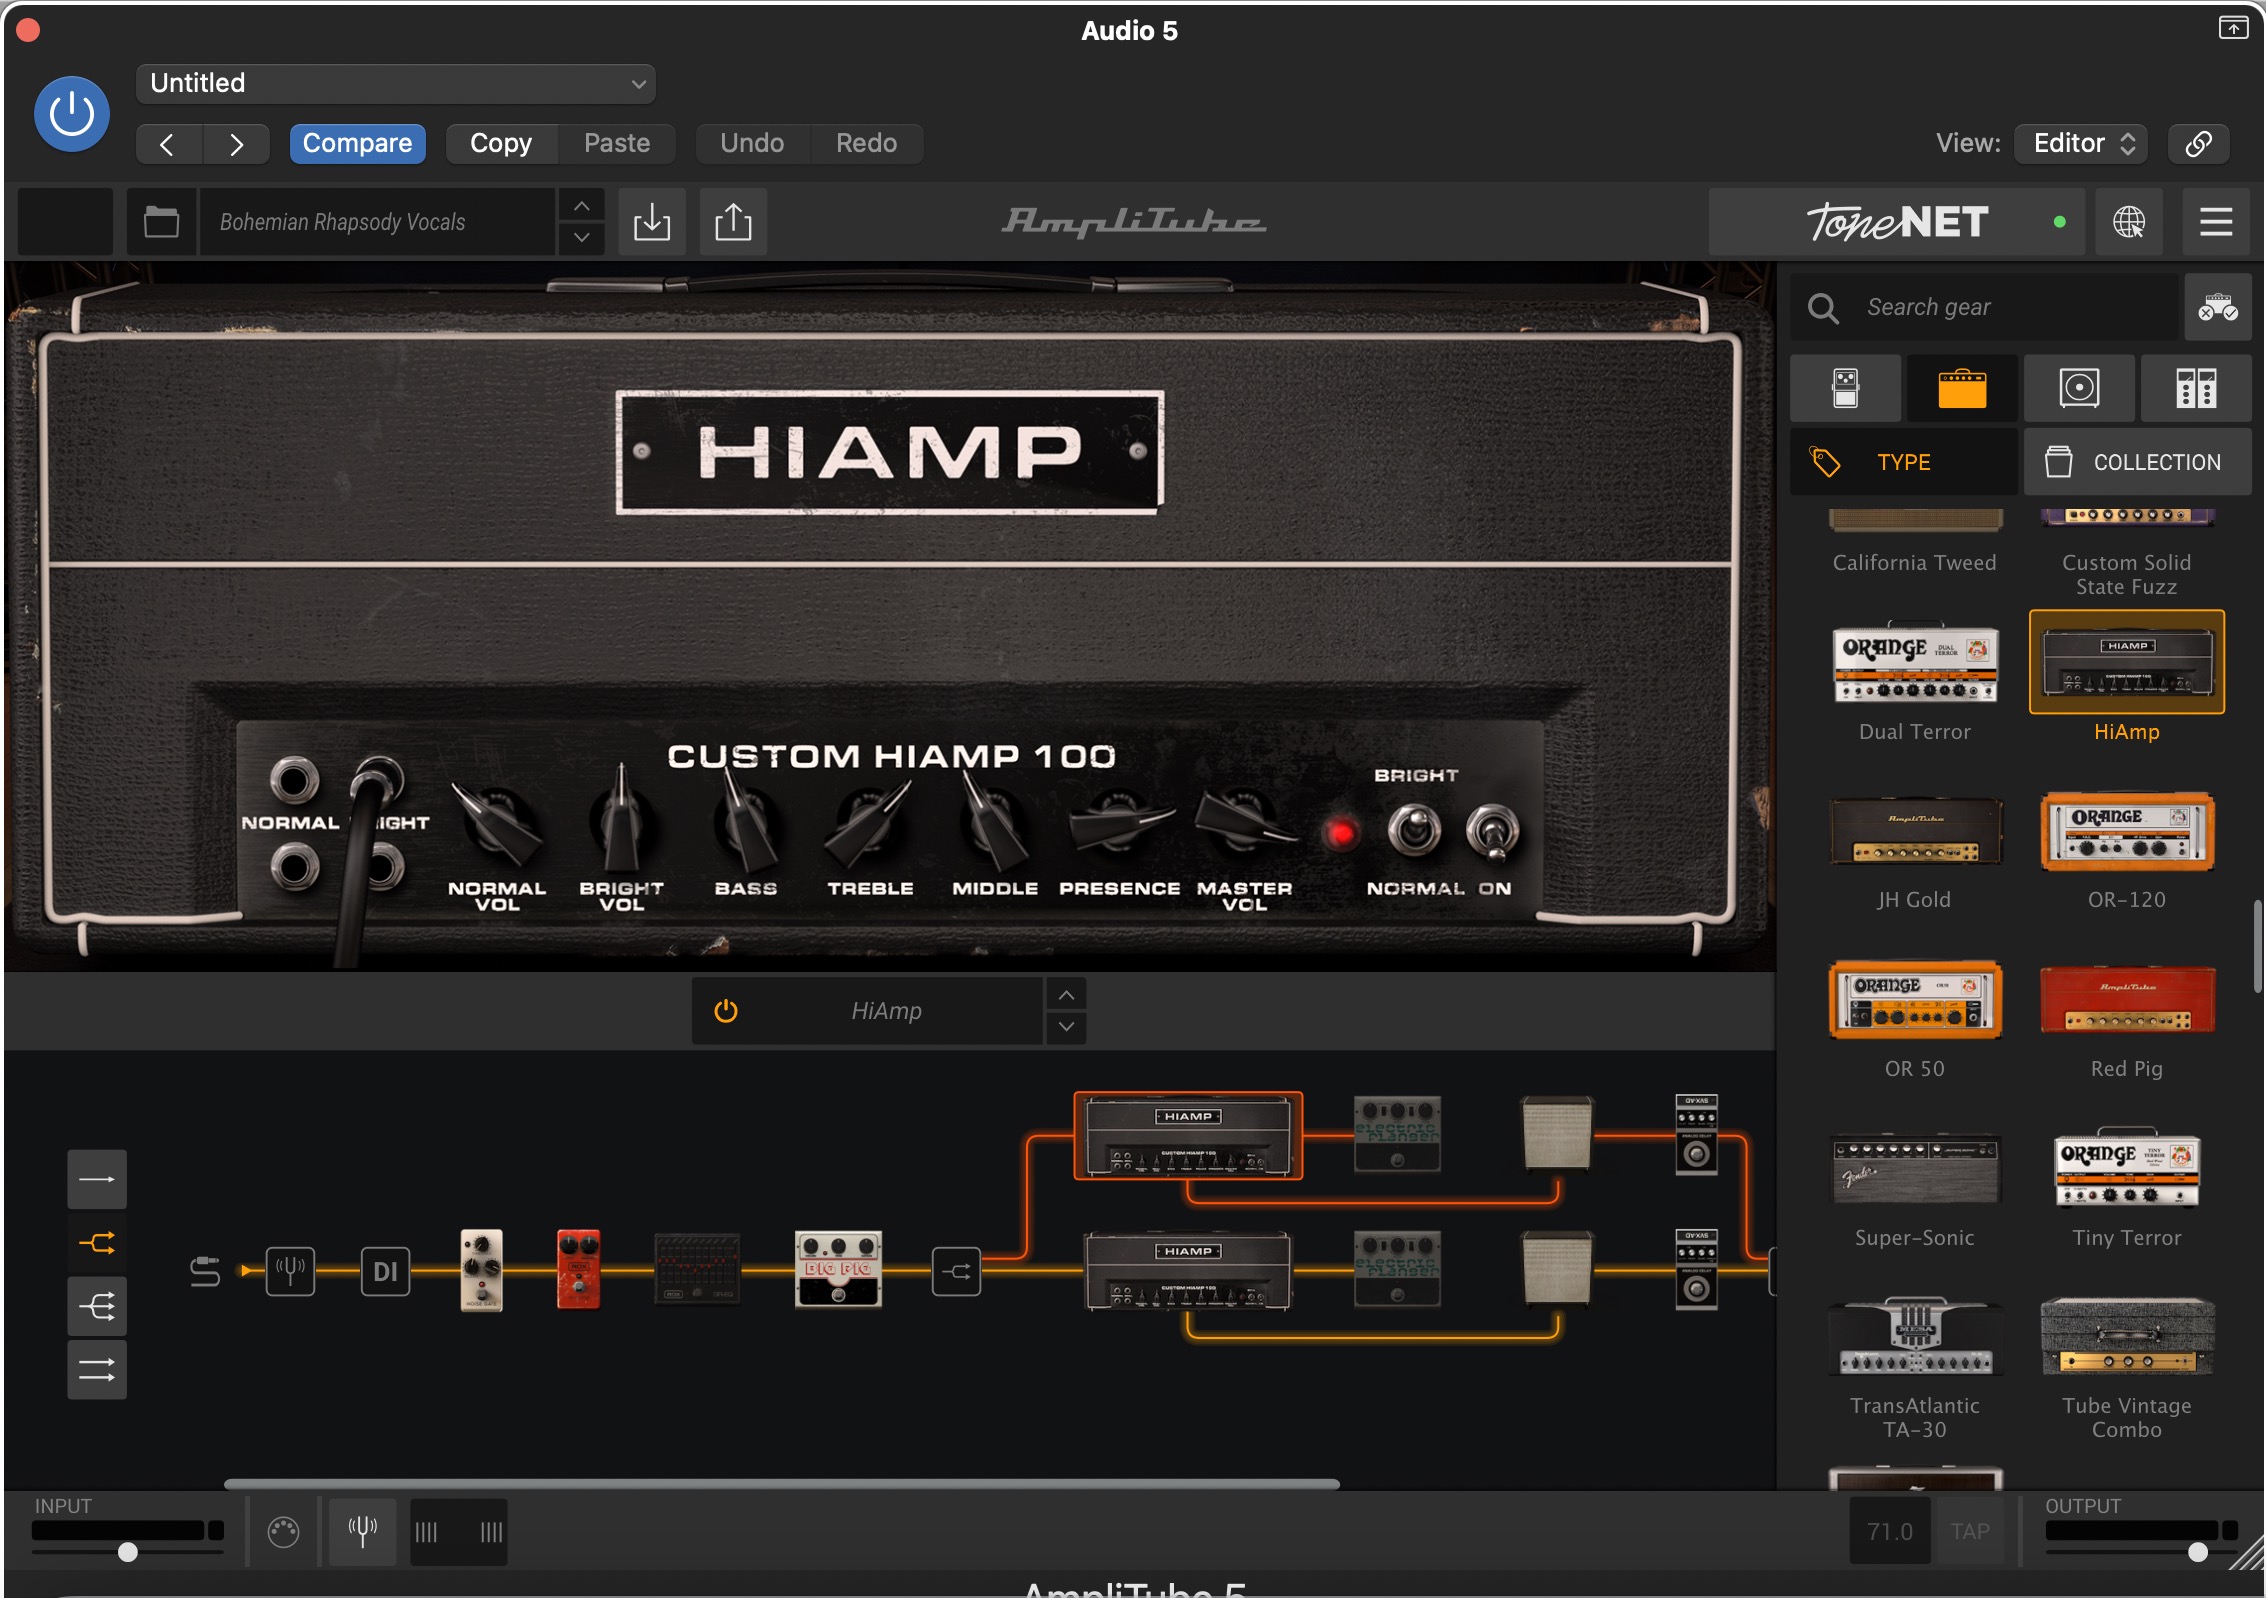This screenshot has height=1598, width=2266.
Task: Flip the amp ON toggle switch
Action: click(x=1493, y=831)
